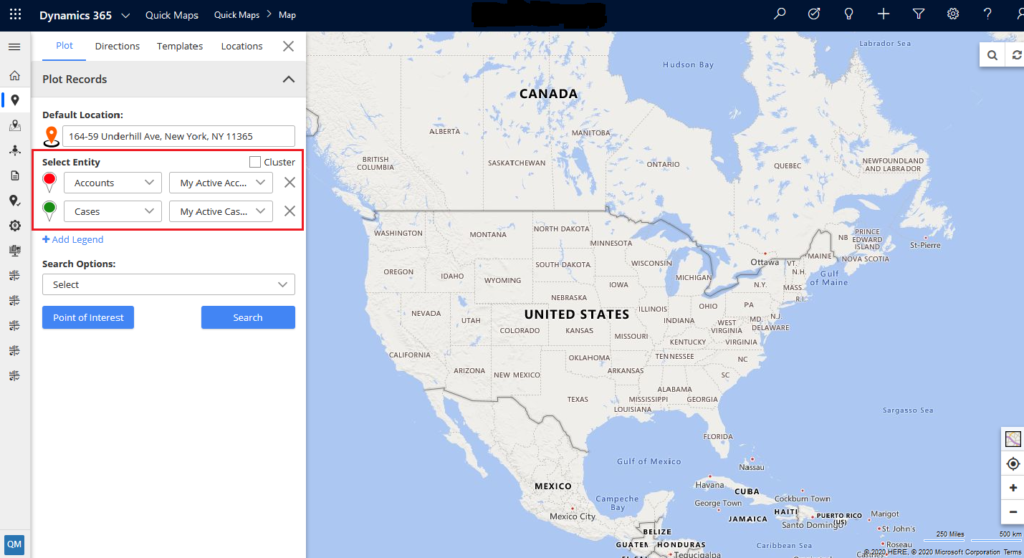Open the settings gear in top bar
The width and height of the screenshot is (1024, 558).
coord(953,15)
